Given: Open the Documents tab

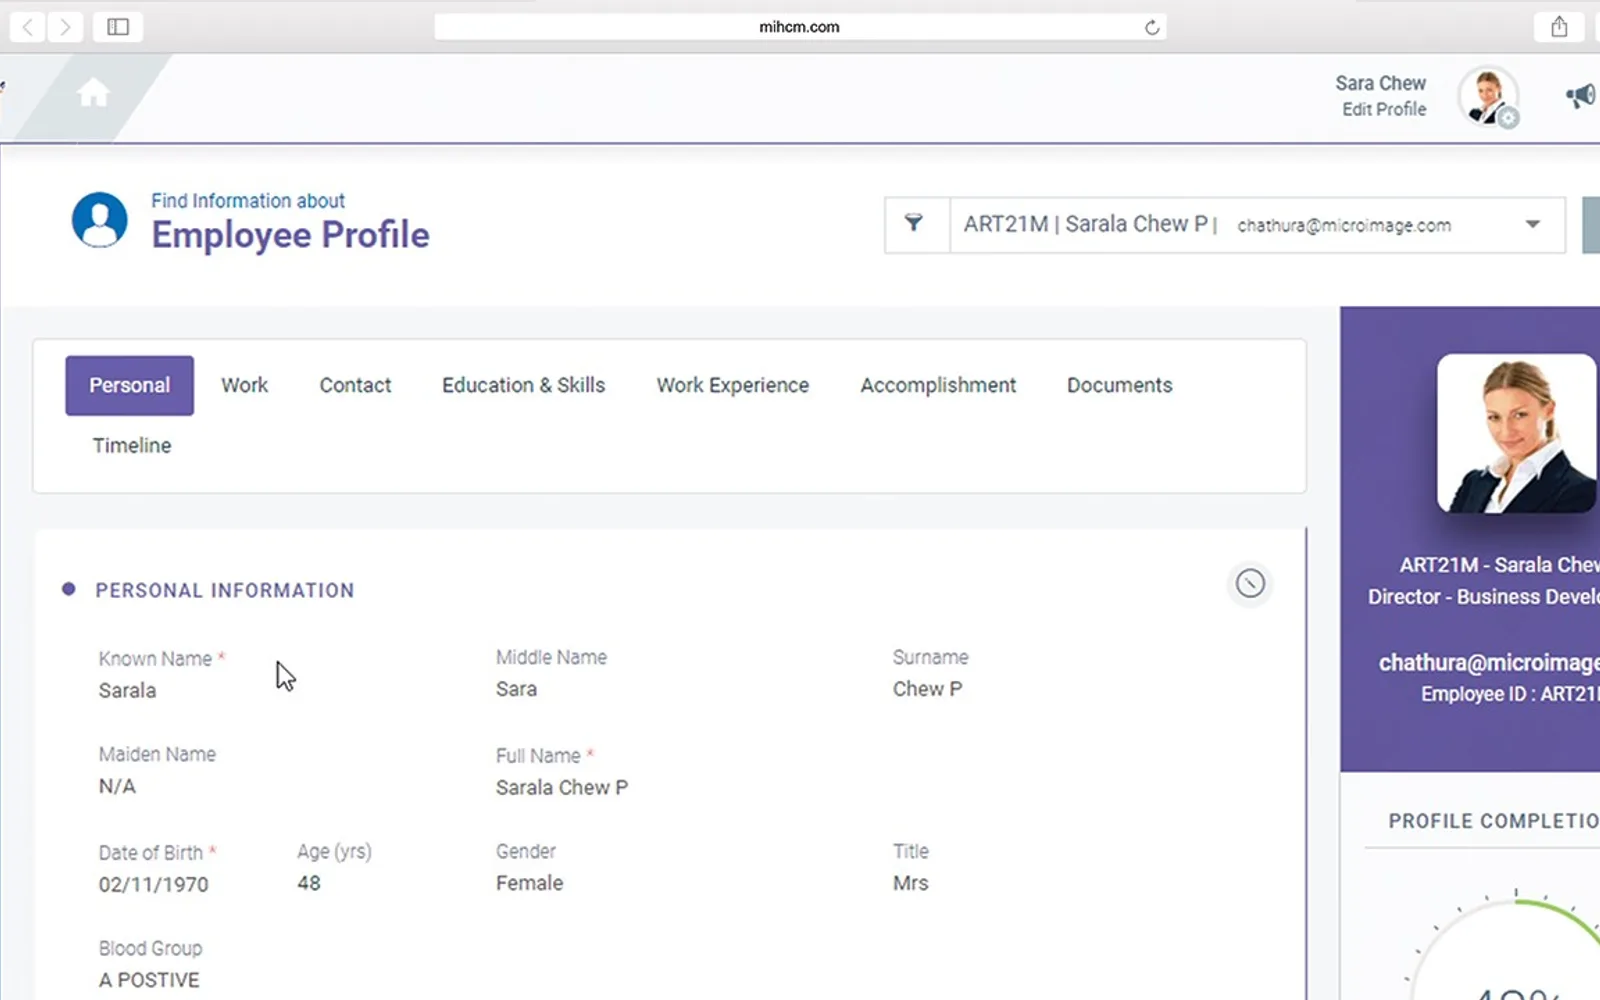Looking at the screenshot, I should pyautogui.click(x=1120, y=385).
